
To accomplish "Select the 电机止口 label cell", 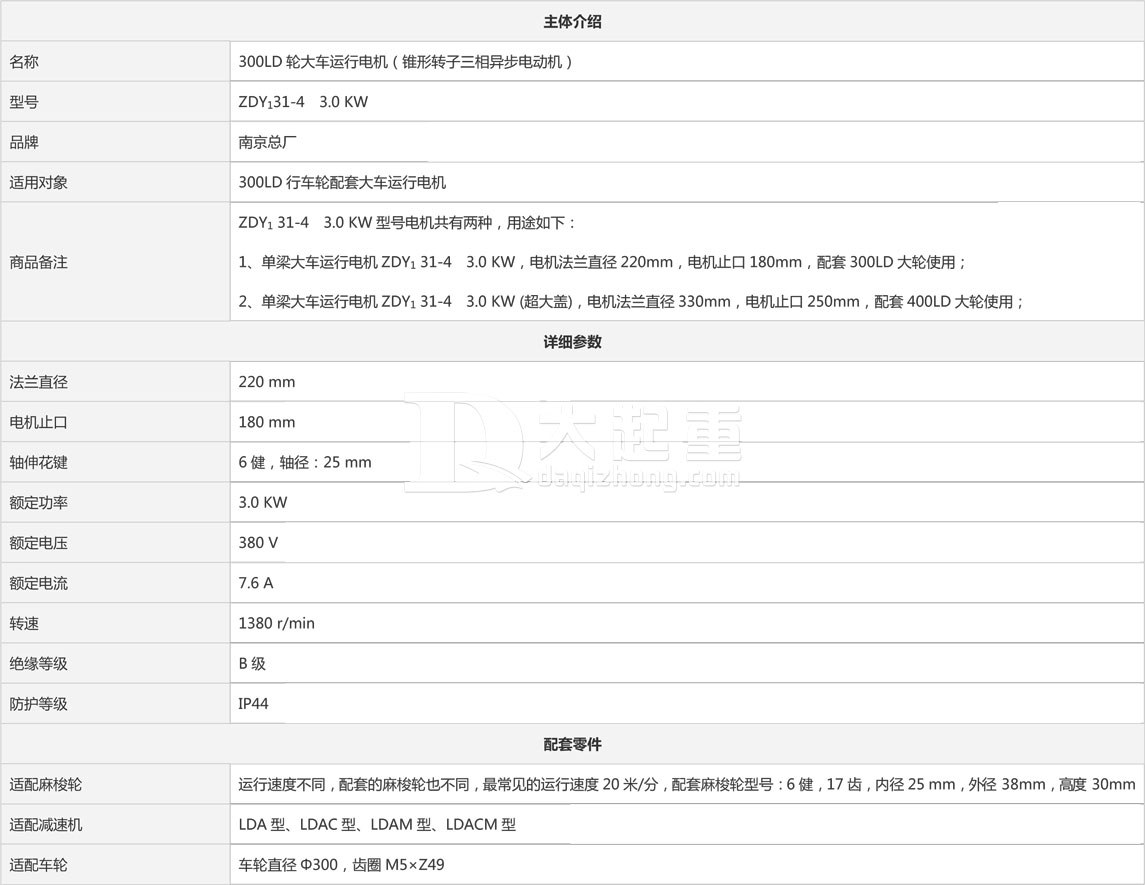I will tap(115, 421).
